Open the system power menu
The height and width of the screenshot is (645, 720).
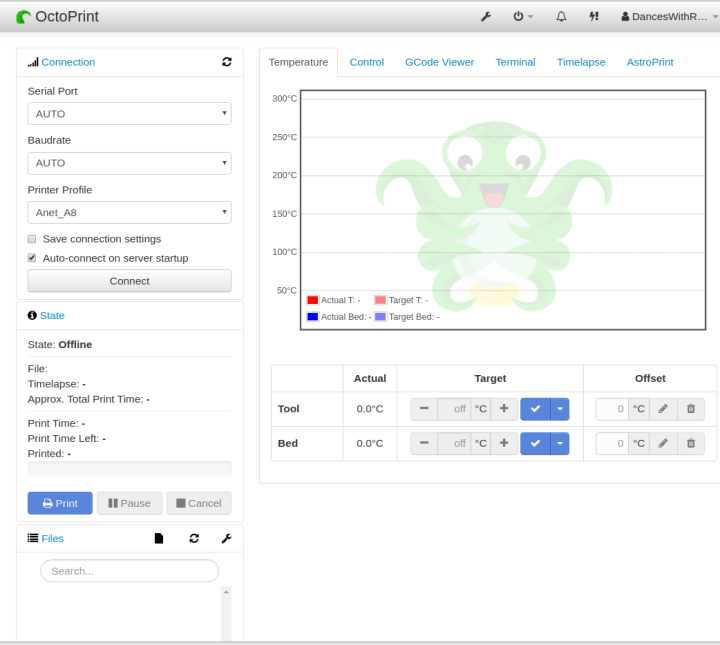(x=523, y=17)
